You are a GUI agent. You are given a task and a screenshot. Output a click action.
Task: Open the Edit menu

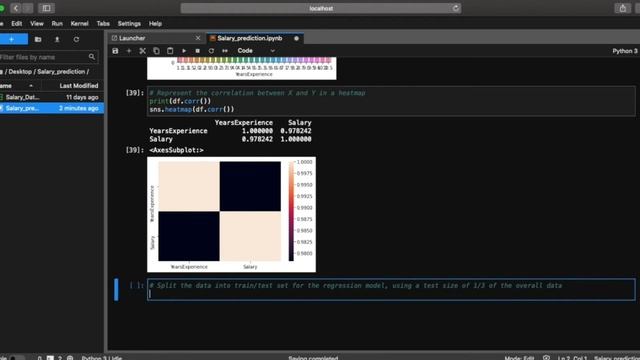(17, 24)
